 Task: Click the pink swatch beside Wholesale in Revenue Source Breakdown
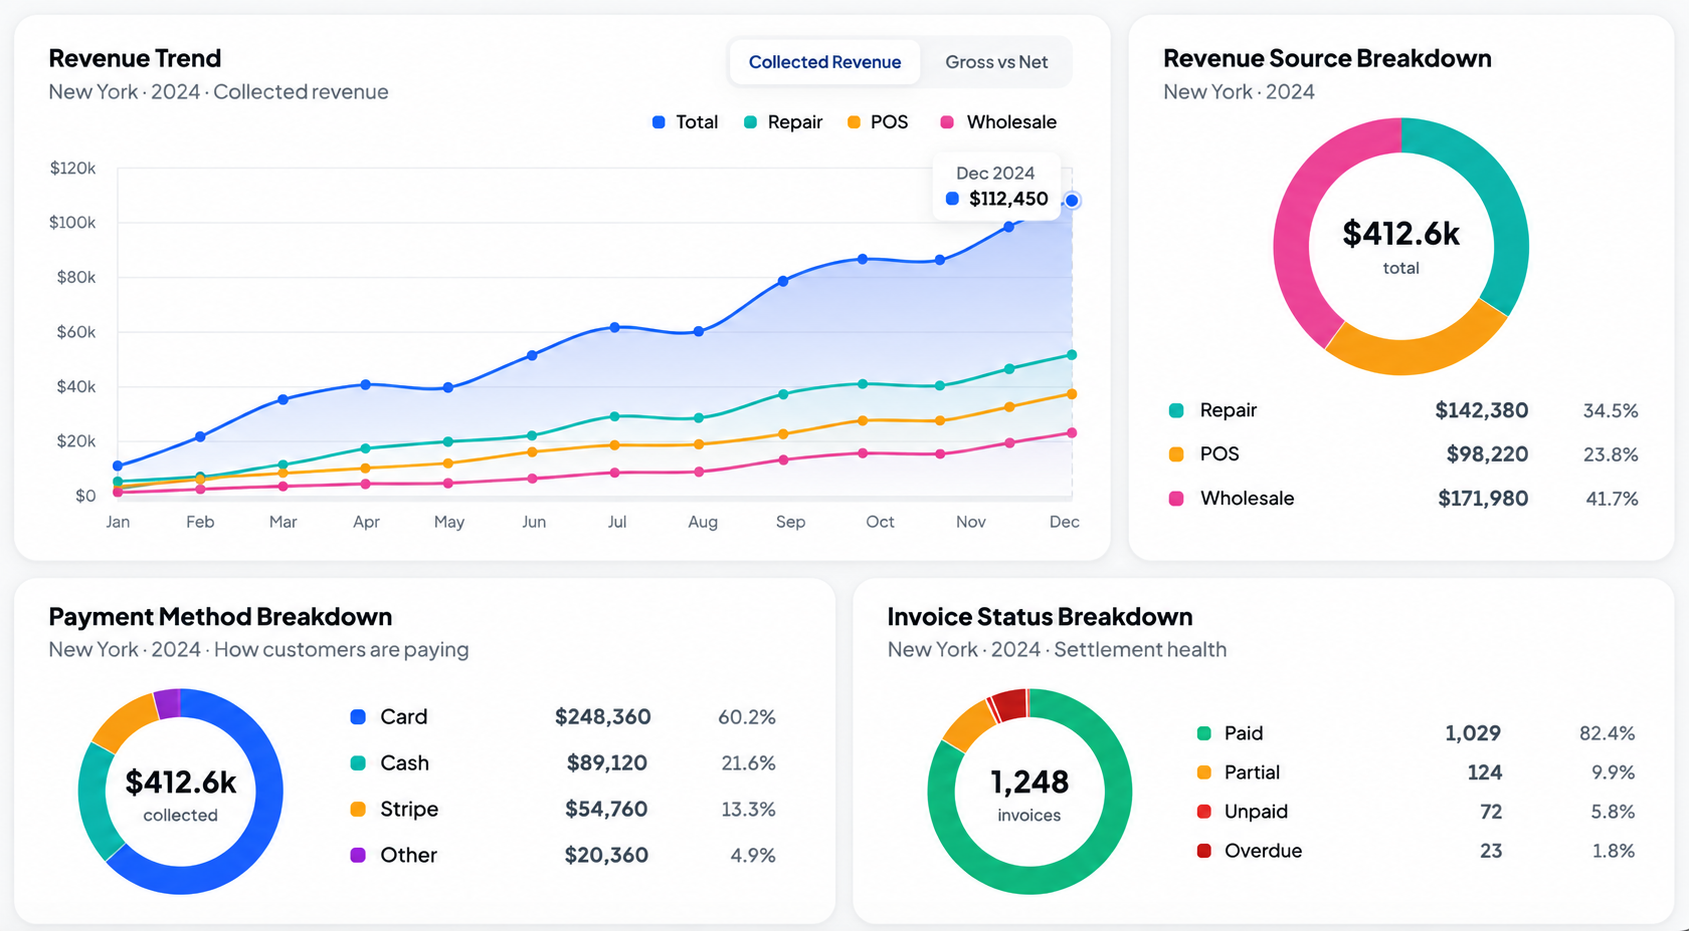pyautogui.click(x=1176, y=498)
